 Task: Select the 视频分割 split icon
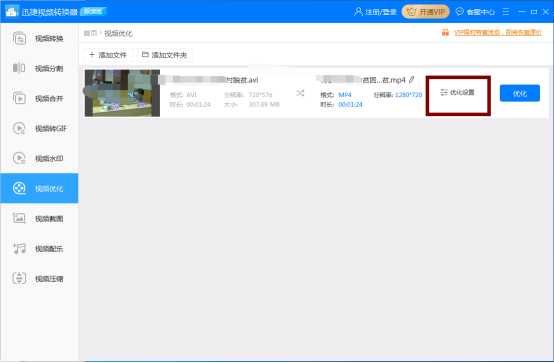19,68
